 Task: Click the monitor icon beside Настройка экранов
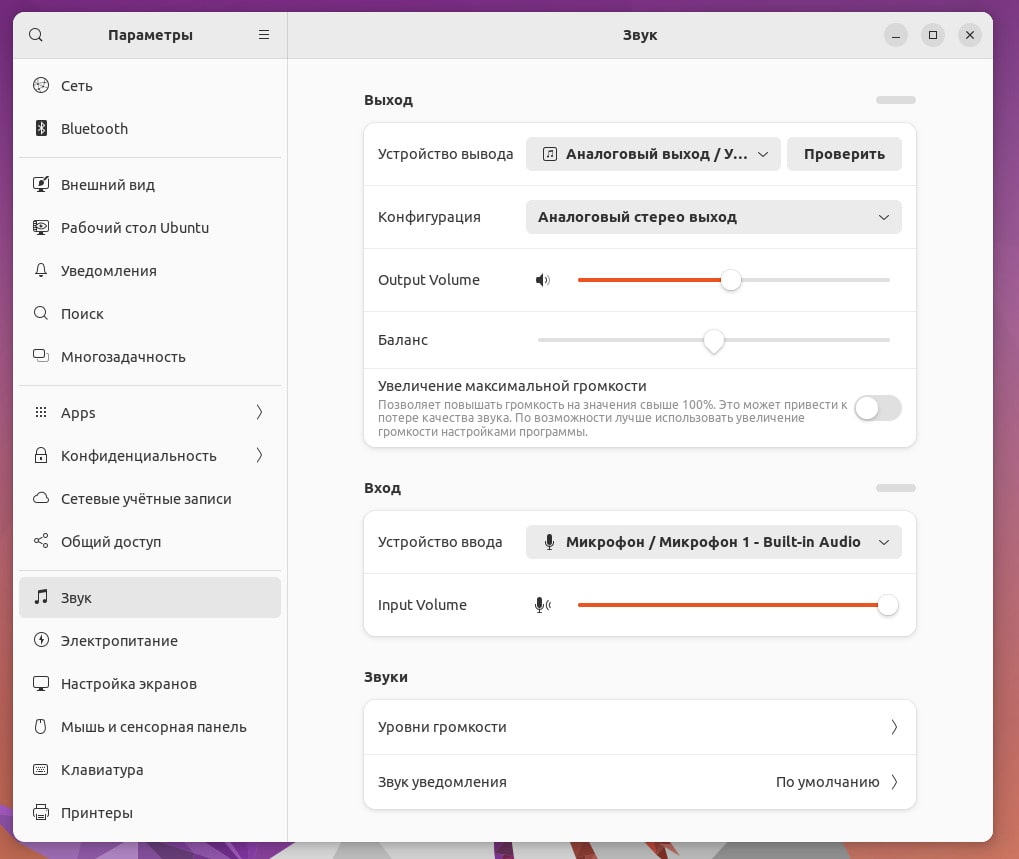click(41, 684)
